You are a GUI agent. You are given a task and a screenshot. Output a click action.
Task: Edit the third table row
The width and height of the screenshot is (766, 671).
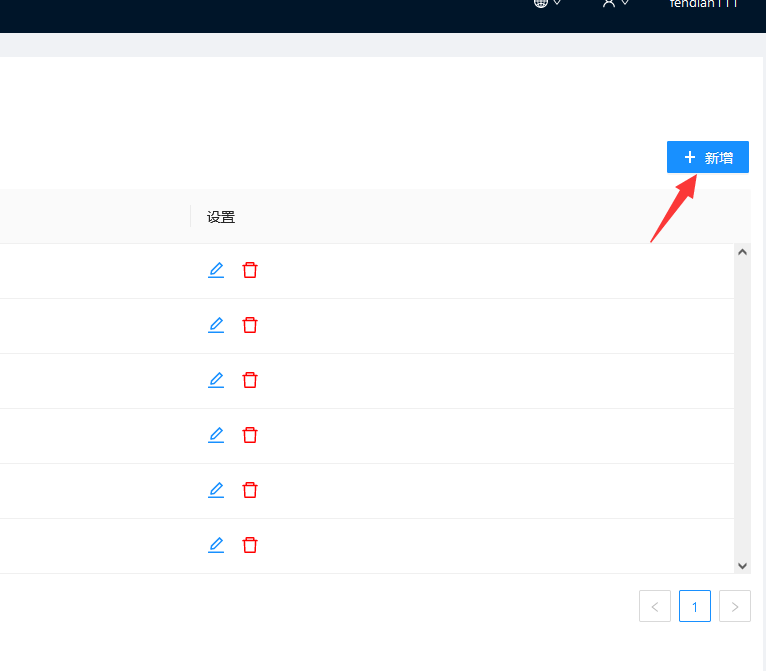click(216, 380)
